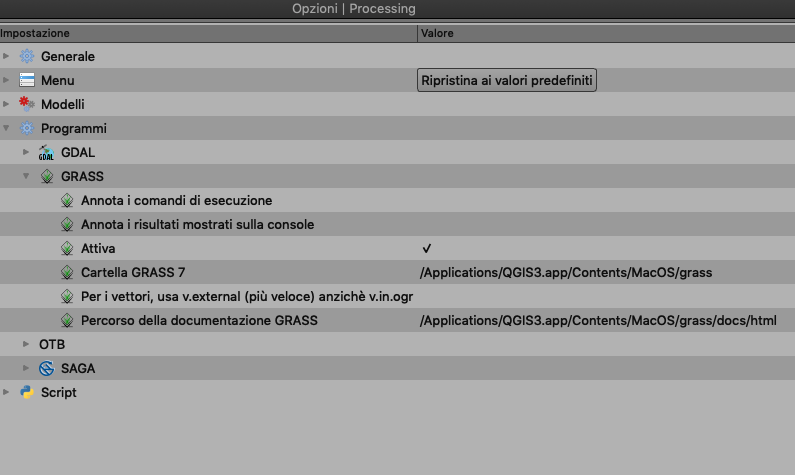The height and width of the screenshot is (475, 795).
Task: Toggle the Attiva checkmark for GRASS
Action: pyautogui.click(x=426, y=248)
